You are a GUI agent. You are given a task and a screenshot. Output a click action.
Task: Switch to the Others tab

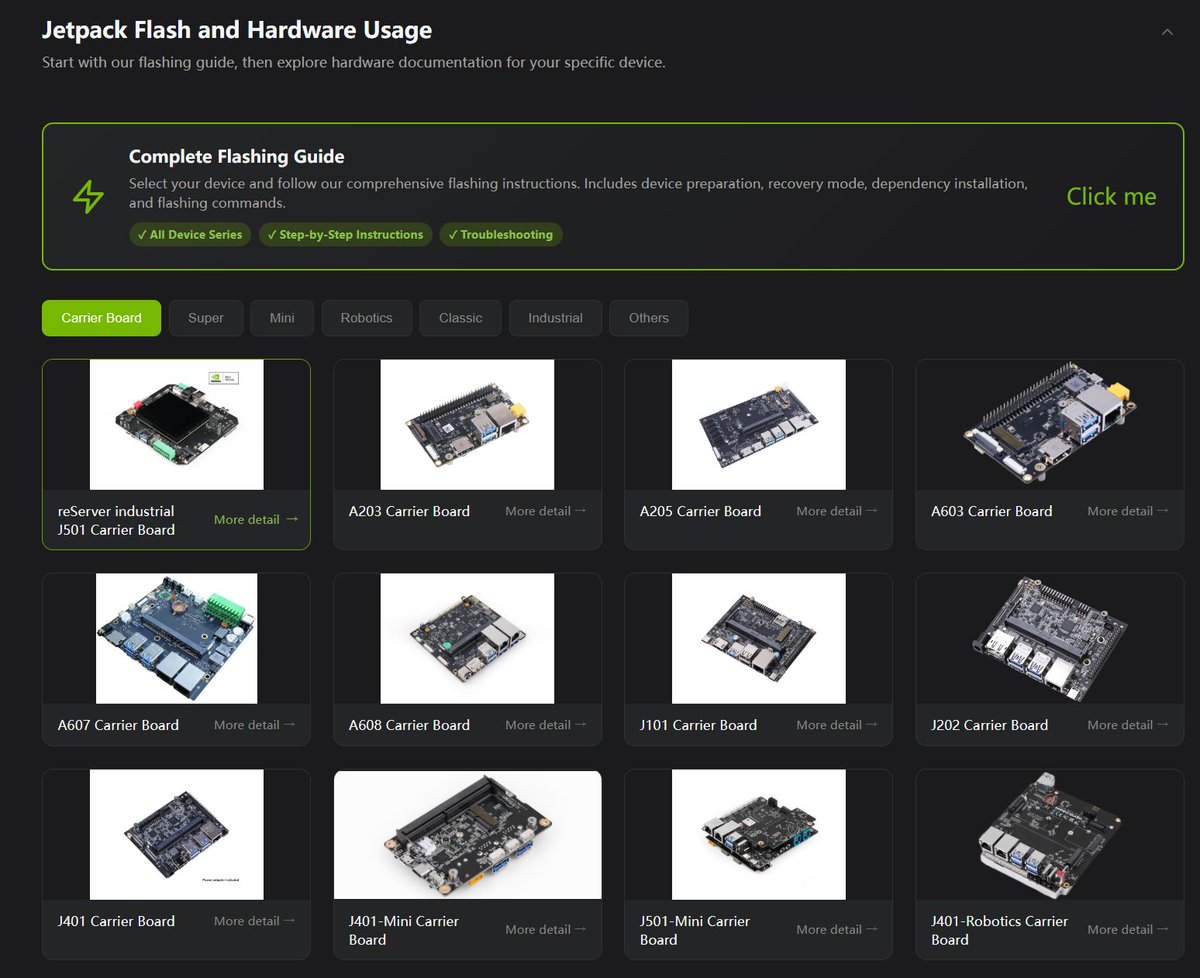click(648, 318)
